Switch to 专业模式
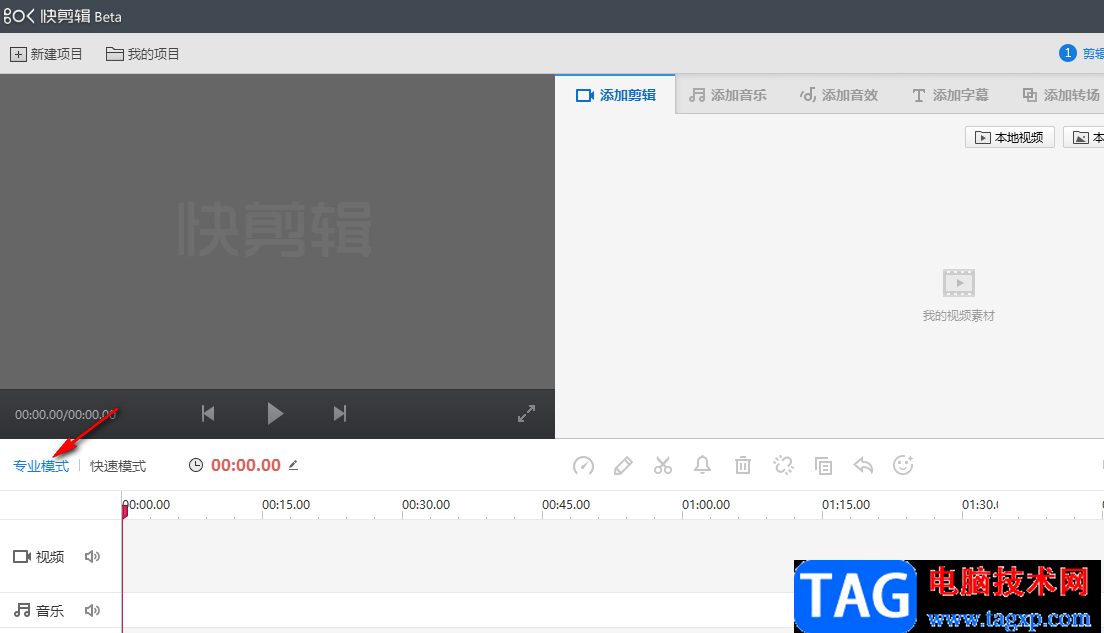Screen dimensions: 1104x633 click(x=41, y=466)
